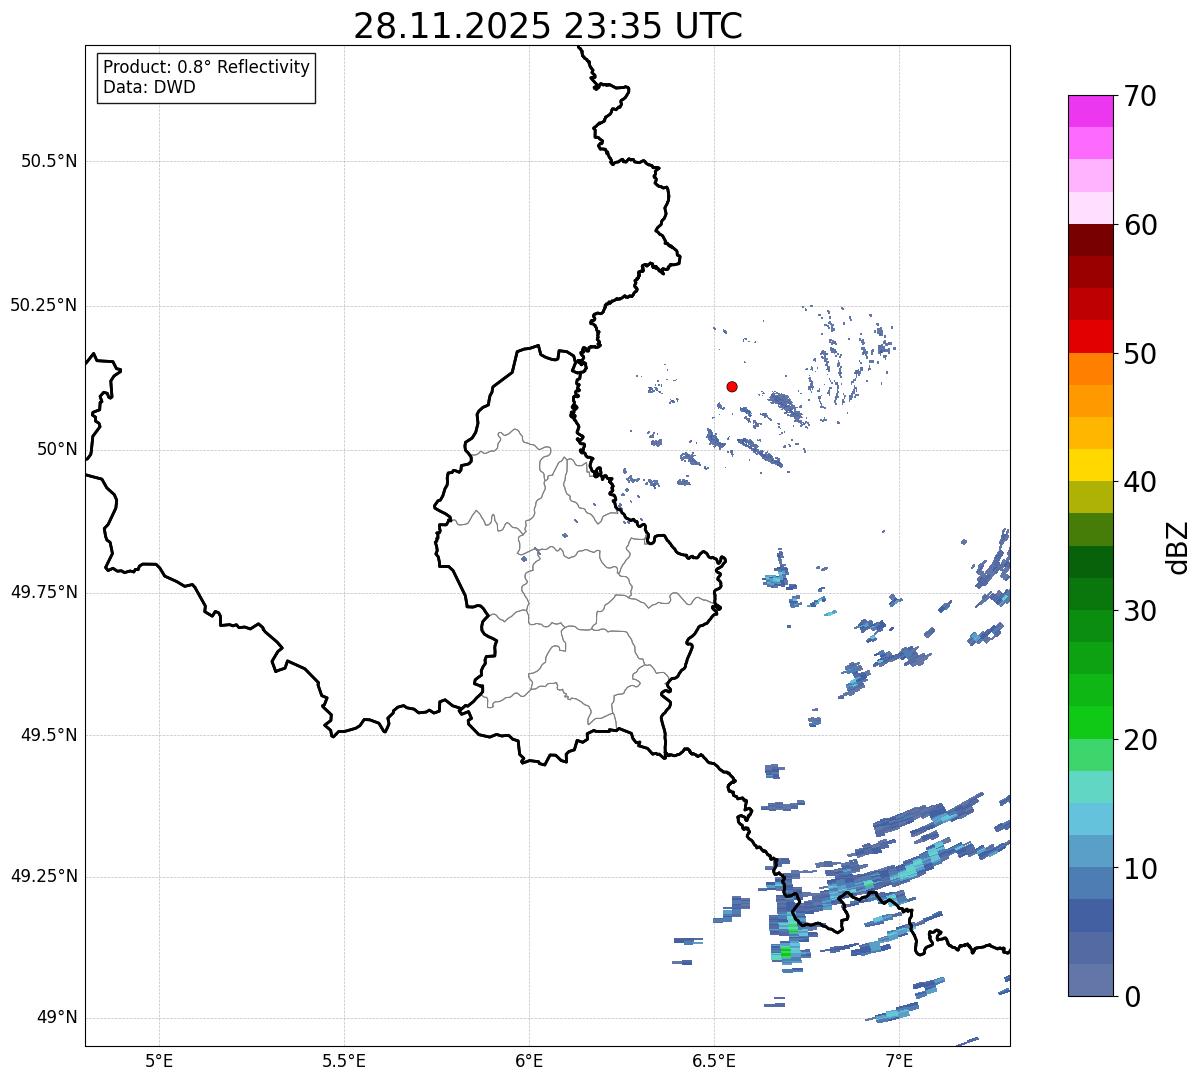Image resolution: width=1202 pixels, height=1081 pixels.
Task: Pick the dark maroon swatch just below 60 dBZ
Action: pyautogui.click(x=1090, y=240)
